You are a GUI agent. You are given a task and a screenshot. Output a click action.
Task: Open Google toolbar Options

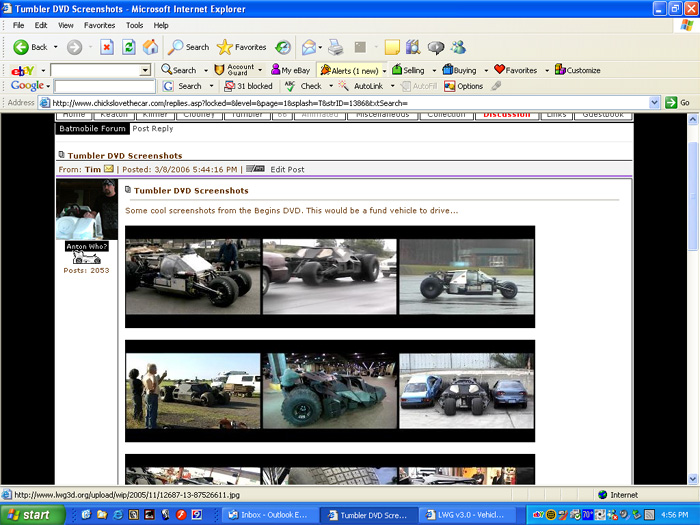pos(464,86)
